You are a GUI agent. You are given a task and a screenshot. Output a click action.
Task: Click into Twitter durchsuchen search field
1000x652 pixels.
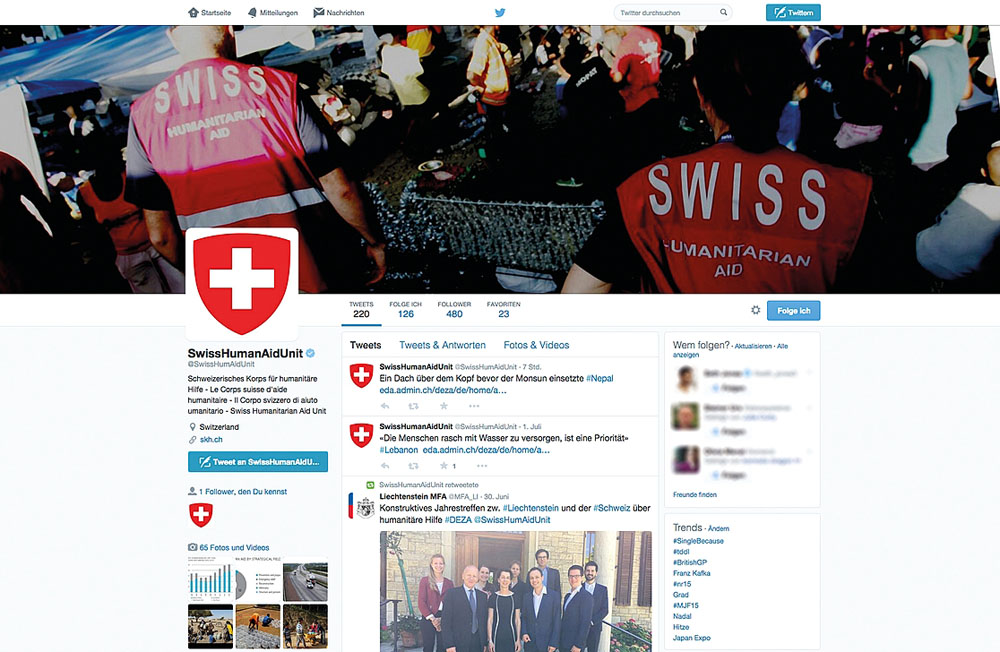pos(665,12)
